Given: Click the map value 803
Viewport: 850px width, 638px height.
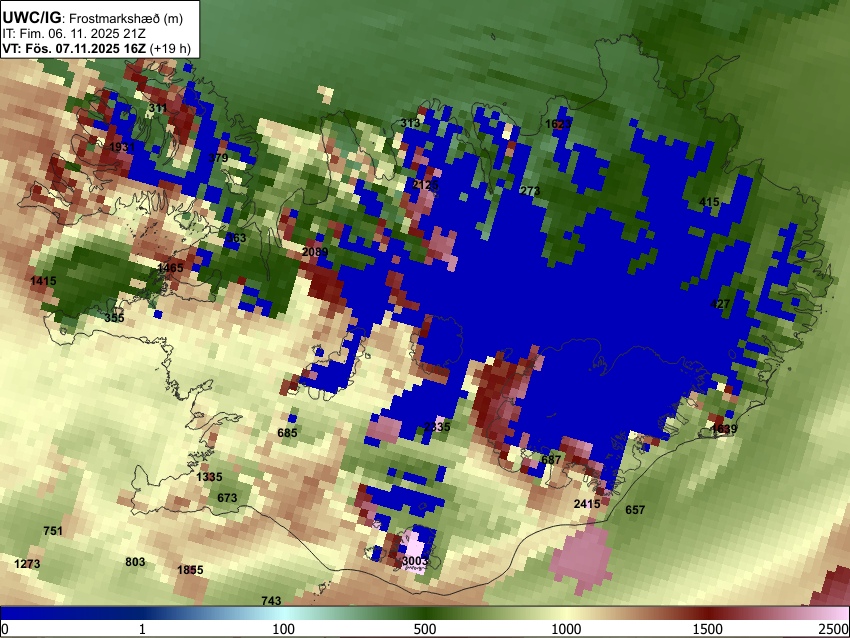Looking at the screenshot, I should 135,562.
